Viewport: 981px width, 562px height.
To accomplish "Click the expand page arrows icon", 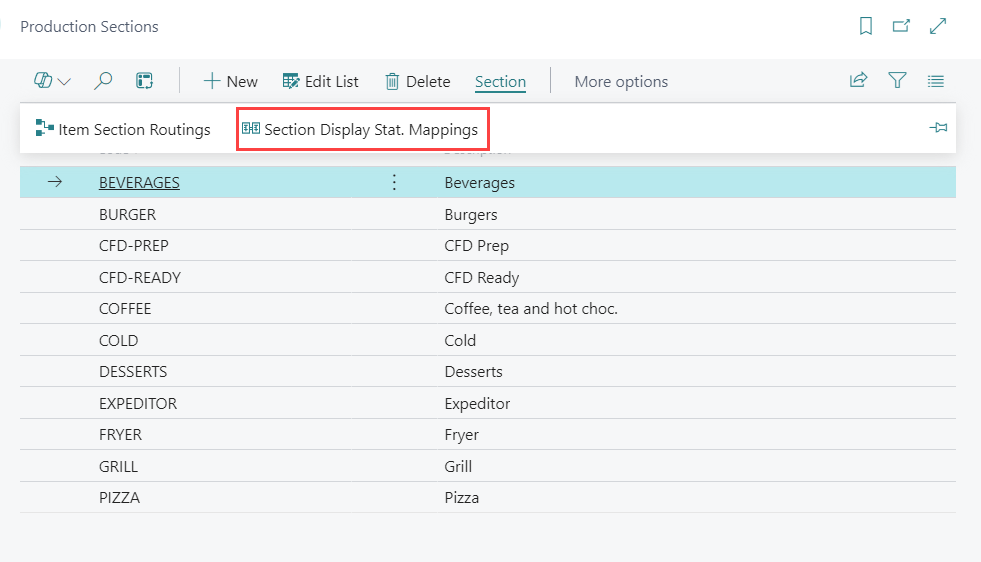I will tap(938, 27).
